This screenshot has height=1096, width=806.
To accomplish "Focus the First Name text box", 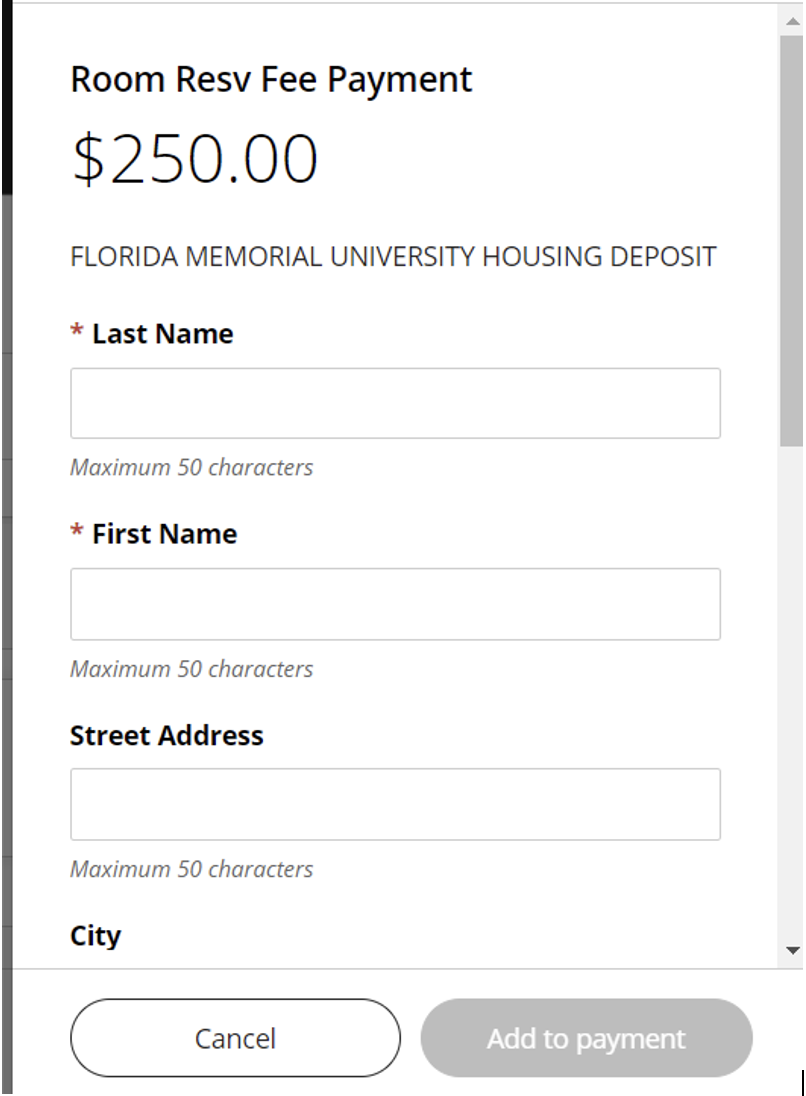I will tap(395, 604).
